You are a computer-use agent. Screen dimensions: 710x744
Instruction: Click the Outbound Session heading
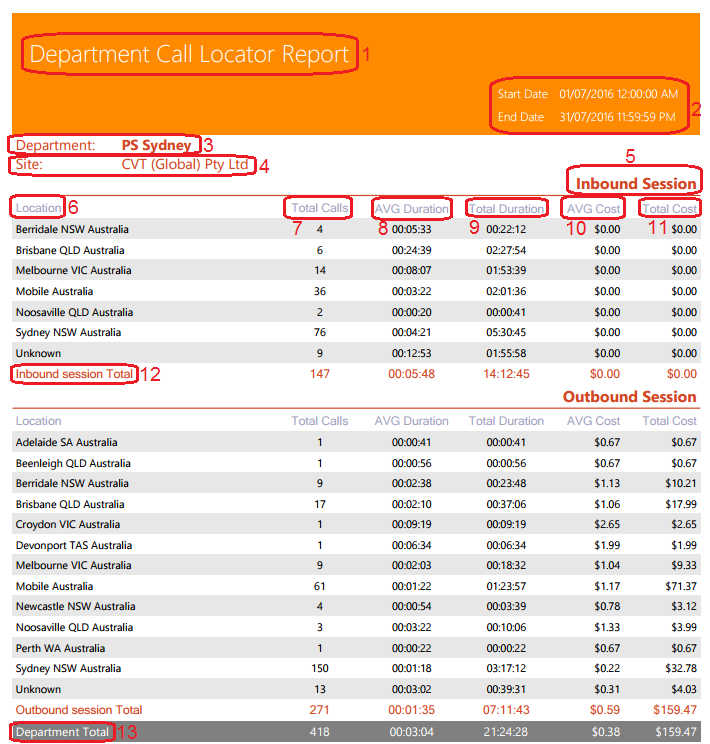pyautogui.click(x=629, y=397)
